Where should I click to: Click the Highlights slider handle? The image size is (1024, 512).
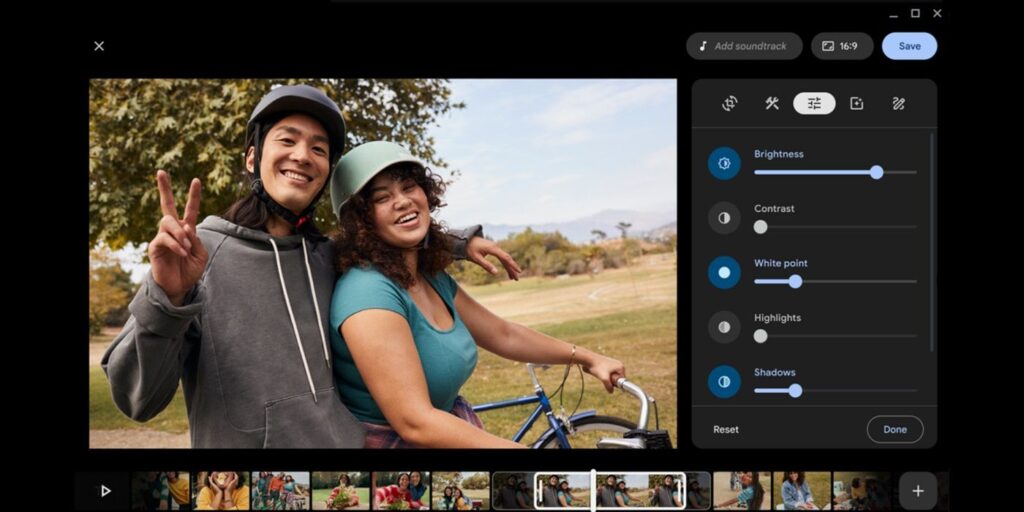pos(760,336)
